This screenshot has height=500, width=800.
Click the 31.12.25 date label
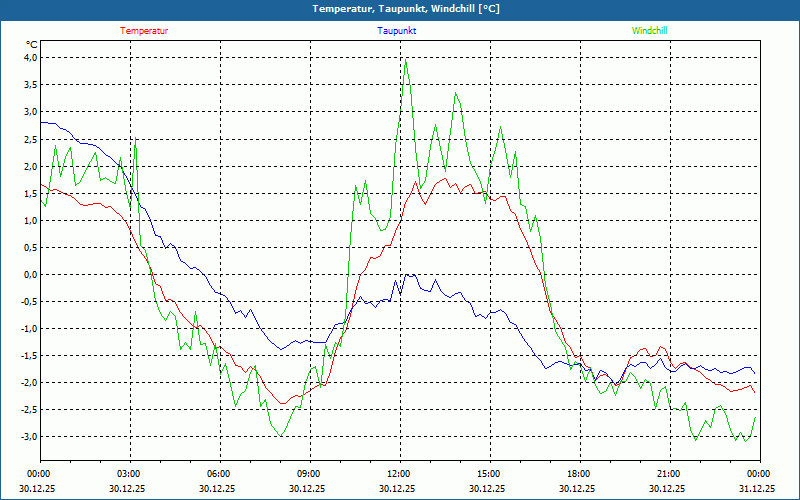[758, 489]
